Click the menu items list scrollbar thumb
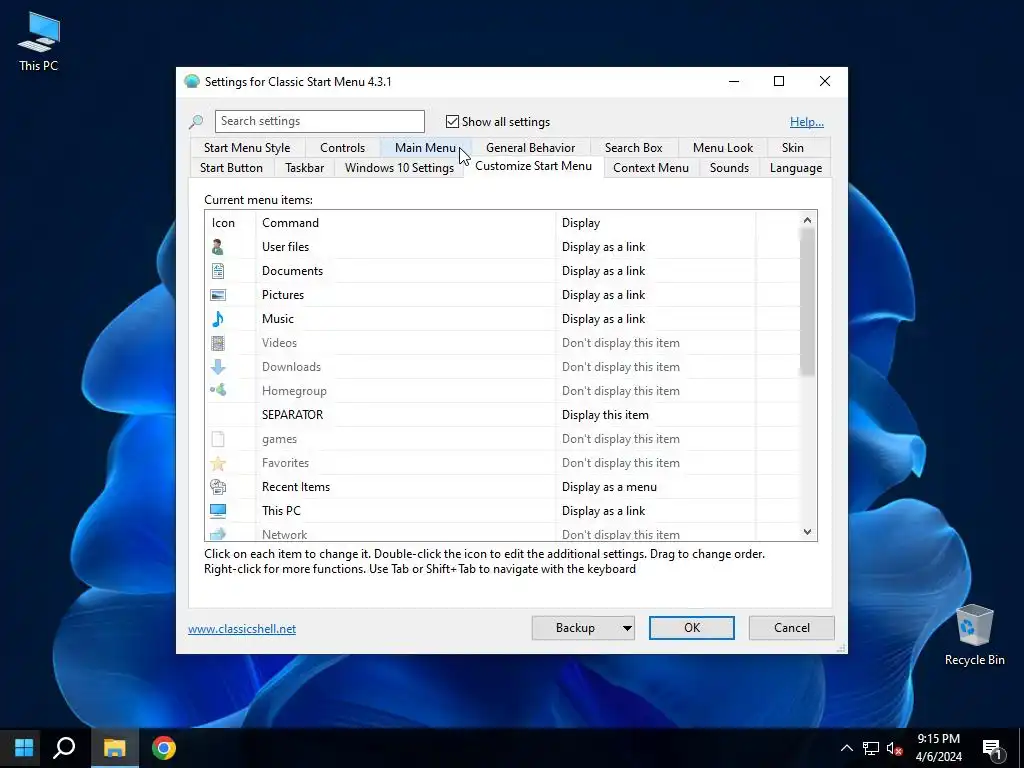 [x=807, y=302]
